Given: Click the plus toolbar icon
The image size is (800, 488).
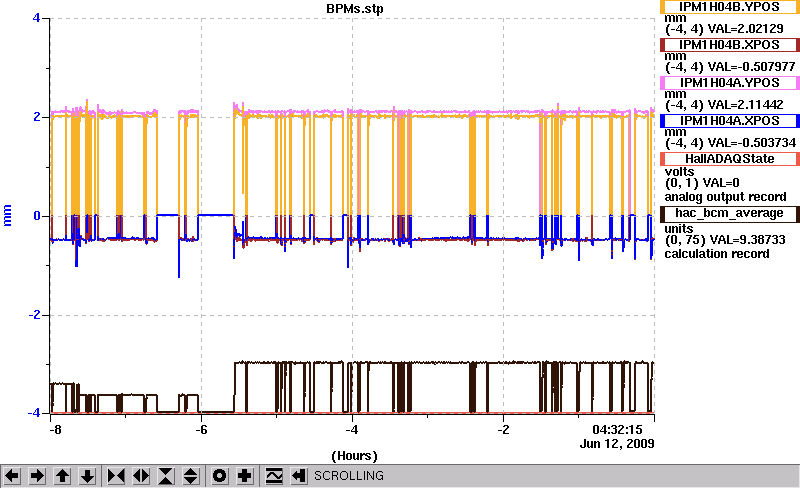Looking at the screenshot, I should point(245,476).
